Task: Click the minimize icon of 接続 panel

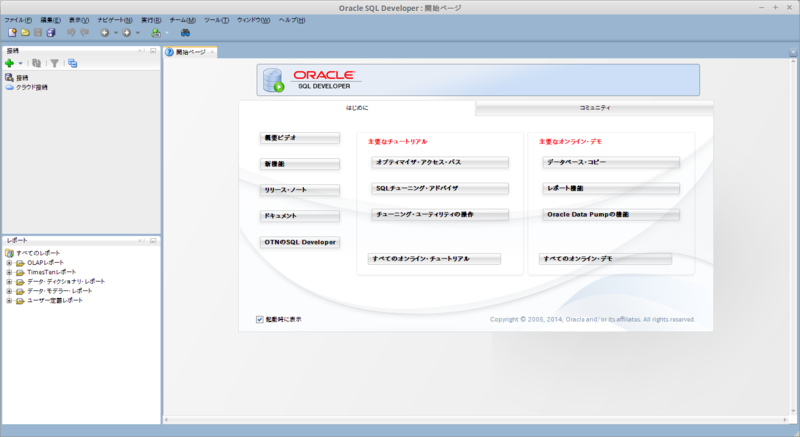Action: pyautogui.click(x=153, y=51)
